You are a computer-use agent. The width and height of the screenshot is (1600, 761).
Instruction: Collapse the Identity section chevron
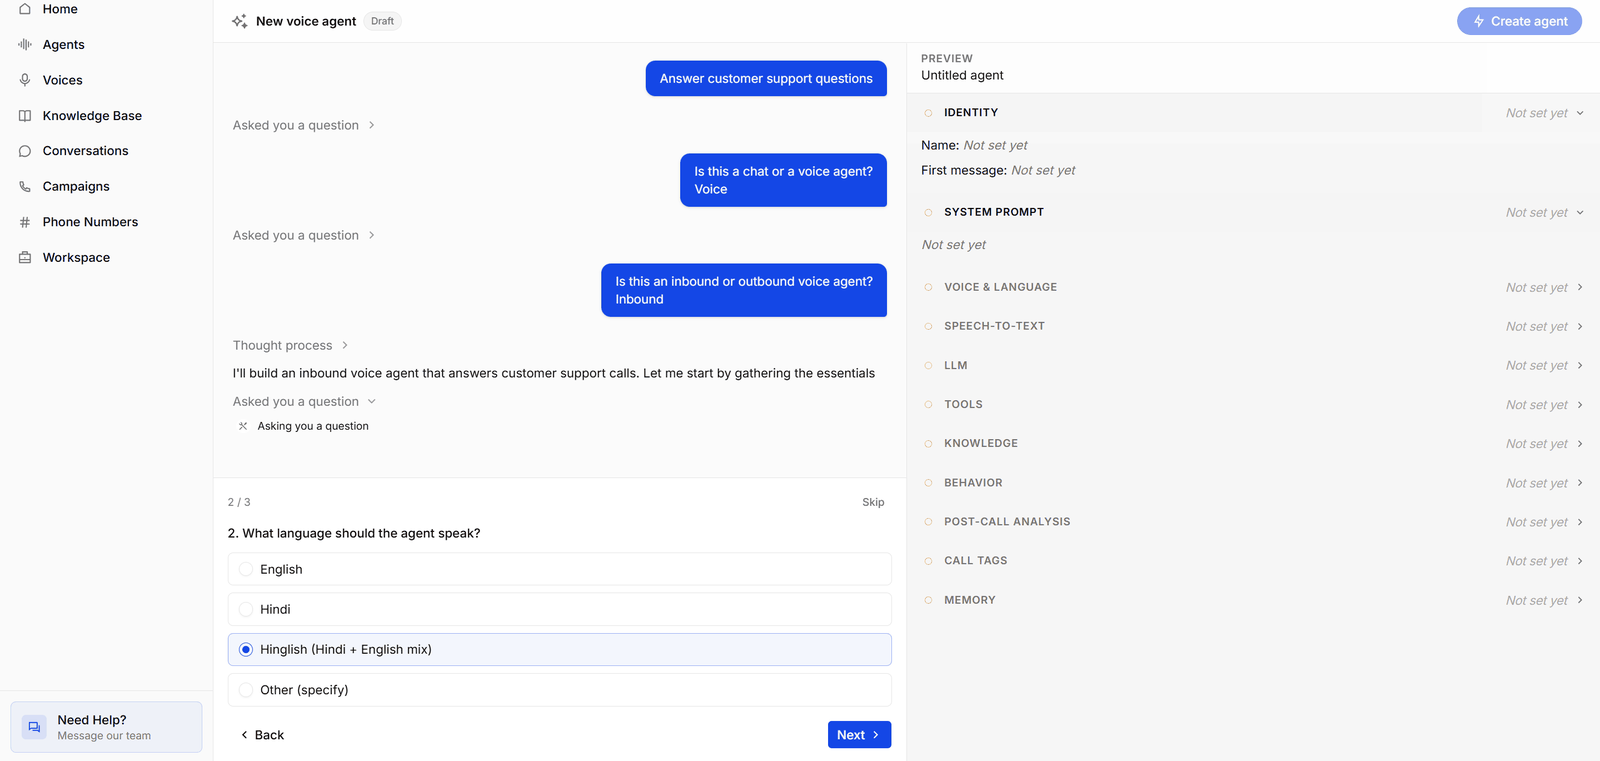[x=1580, y=113]
